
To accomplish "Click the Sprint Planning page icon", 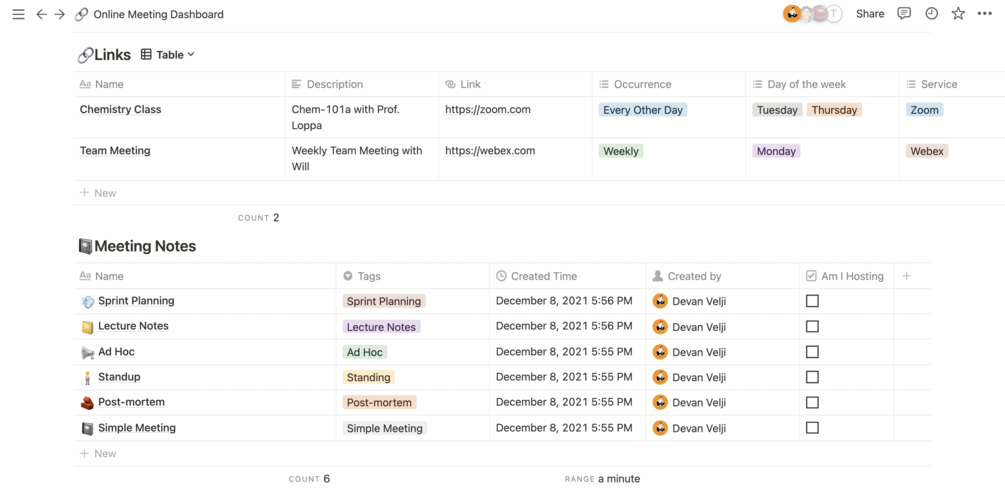I will [87, 301].
